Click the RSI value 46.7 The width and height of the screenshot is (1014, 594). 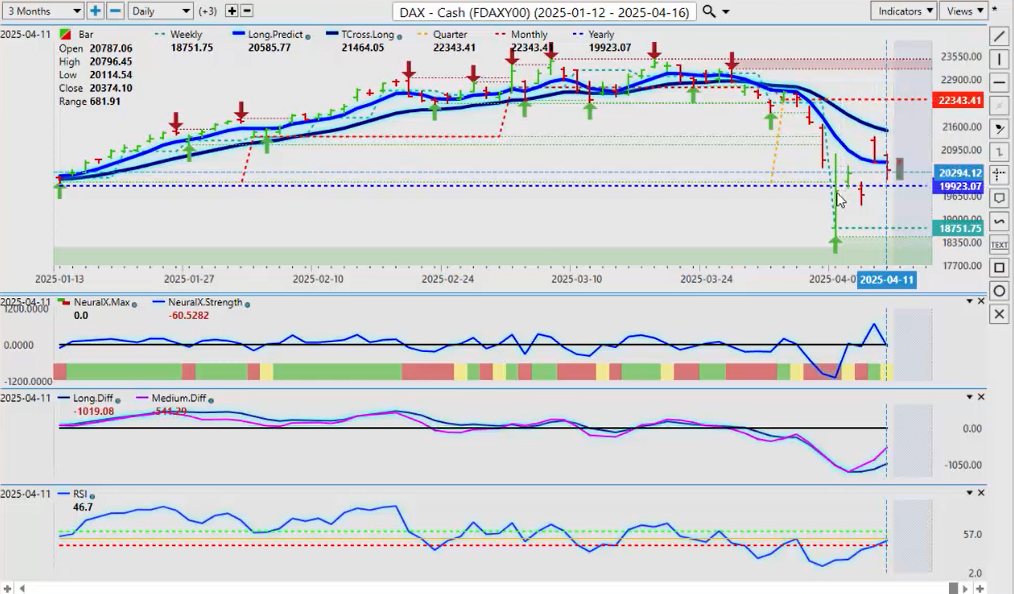point(83,507)
